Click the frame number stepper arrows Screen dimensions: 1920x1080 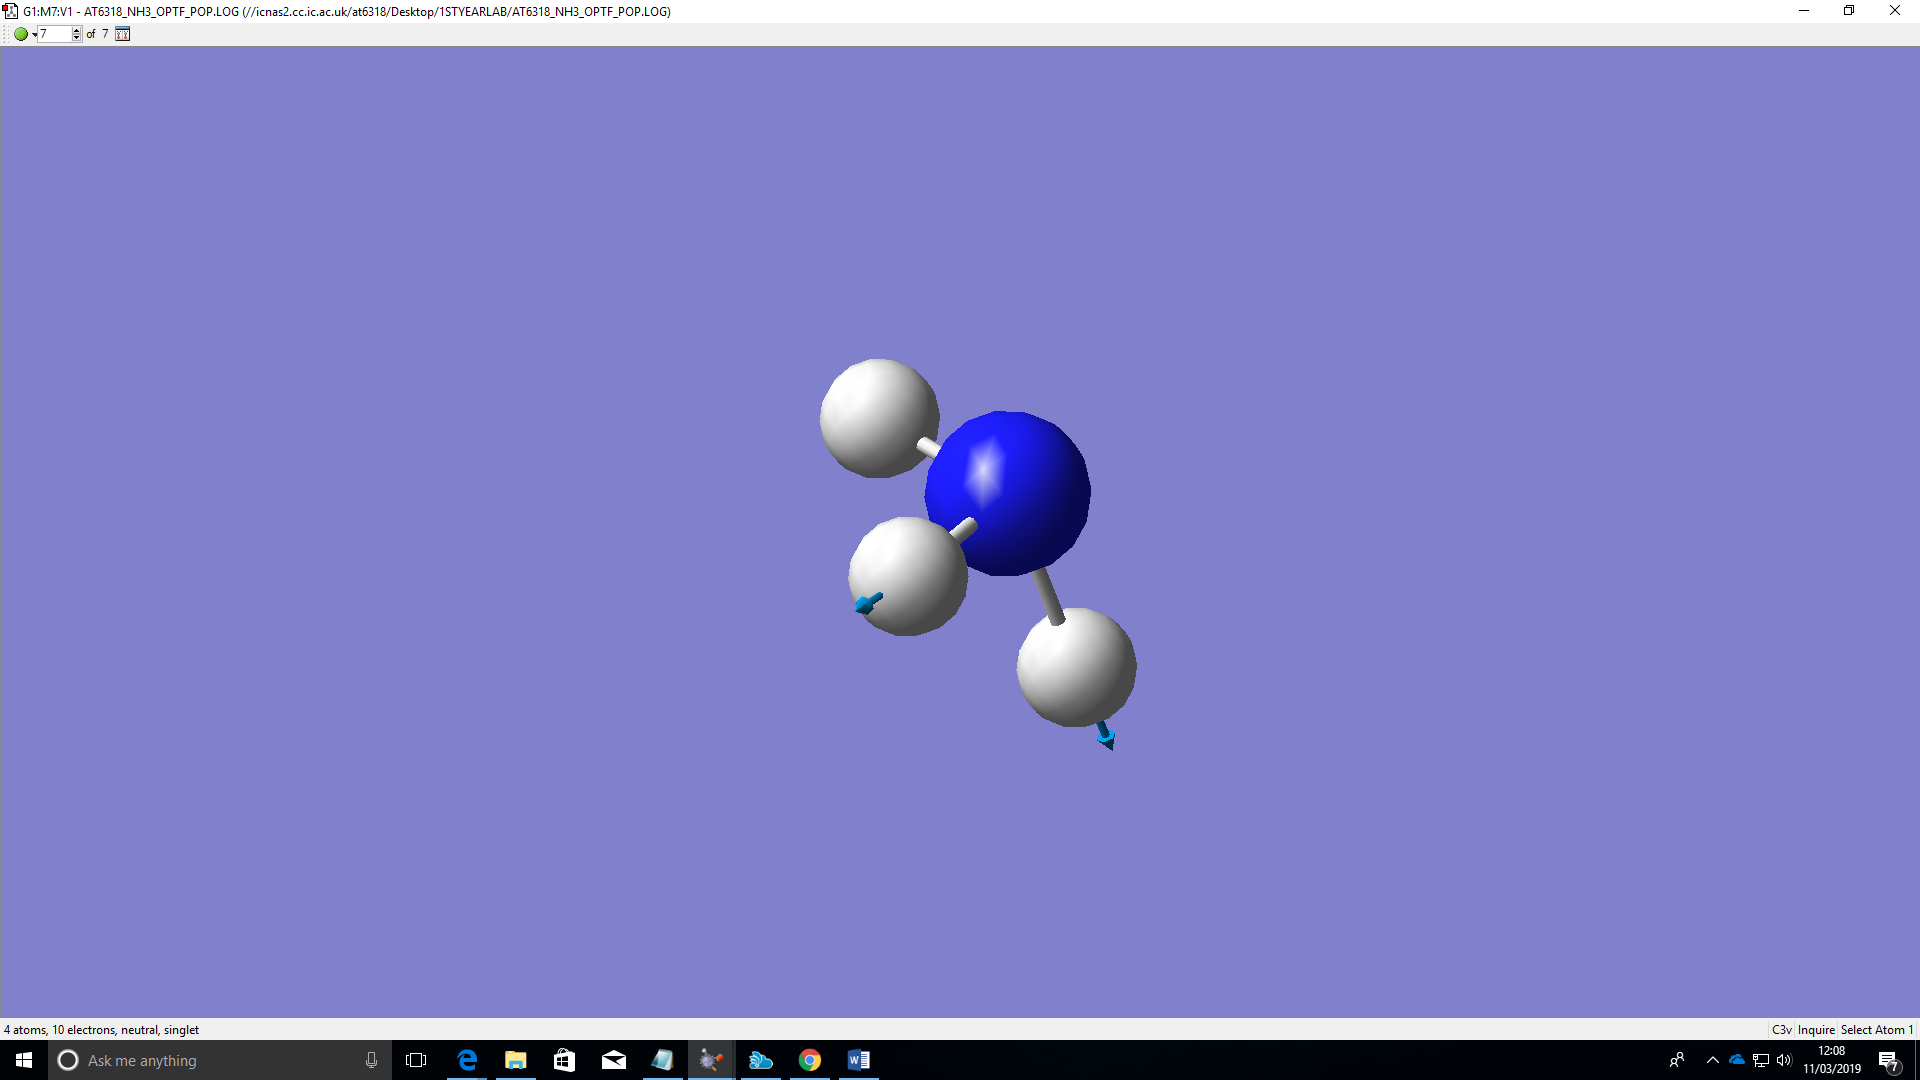click(x=77, y=34)
